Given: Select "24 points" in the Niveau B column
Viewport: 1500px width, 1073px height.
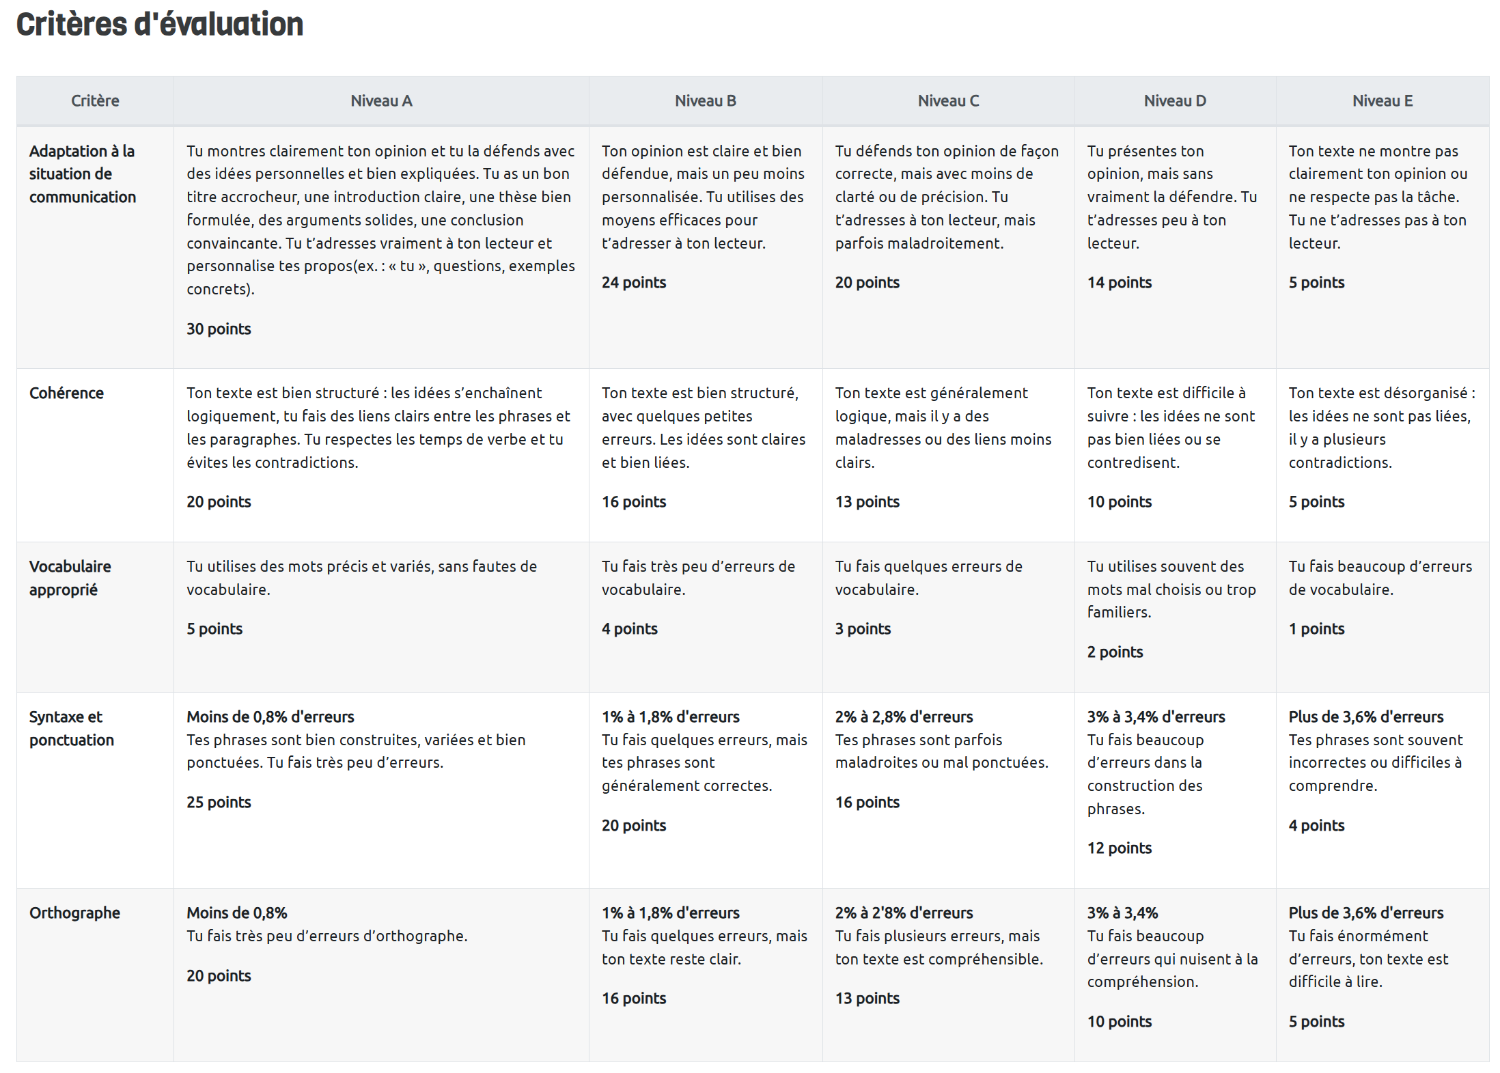Looking at the screenshot, I should [x=633, y=283].
